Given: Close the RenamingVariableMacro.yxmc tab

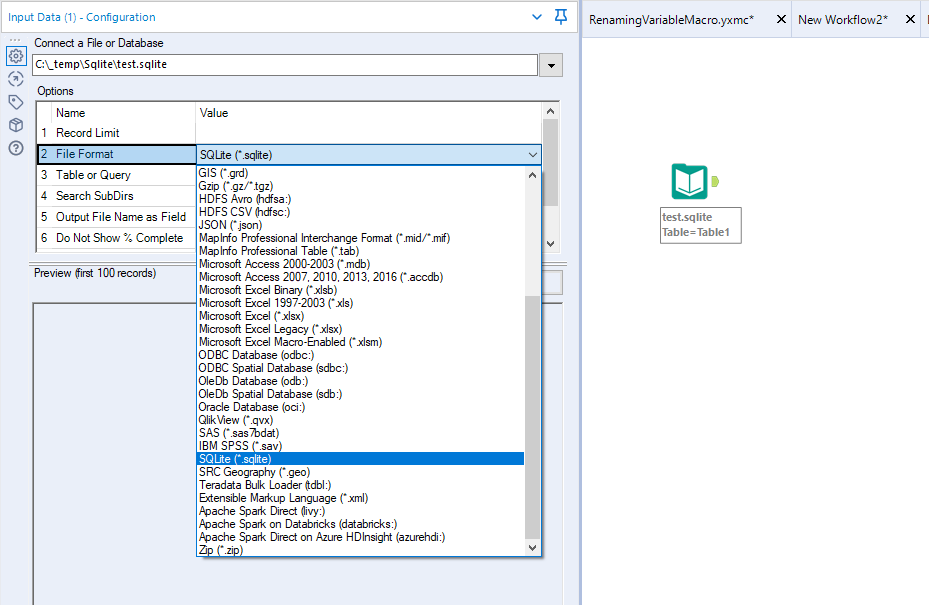Looking at the screenshot, I should pos(781,20).
